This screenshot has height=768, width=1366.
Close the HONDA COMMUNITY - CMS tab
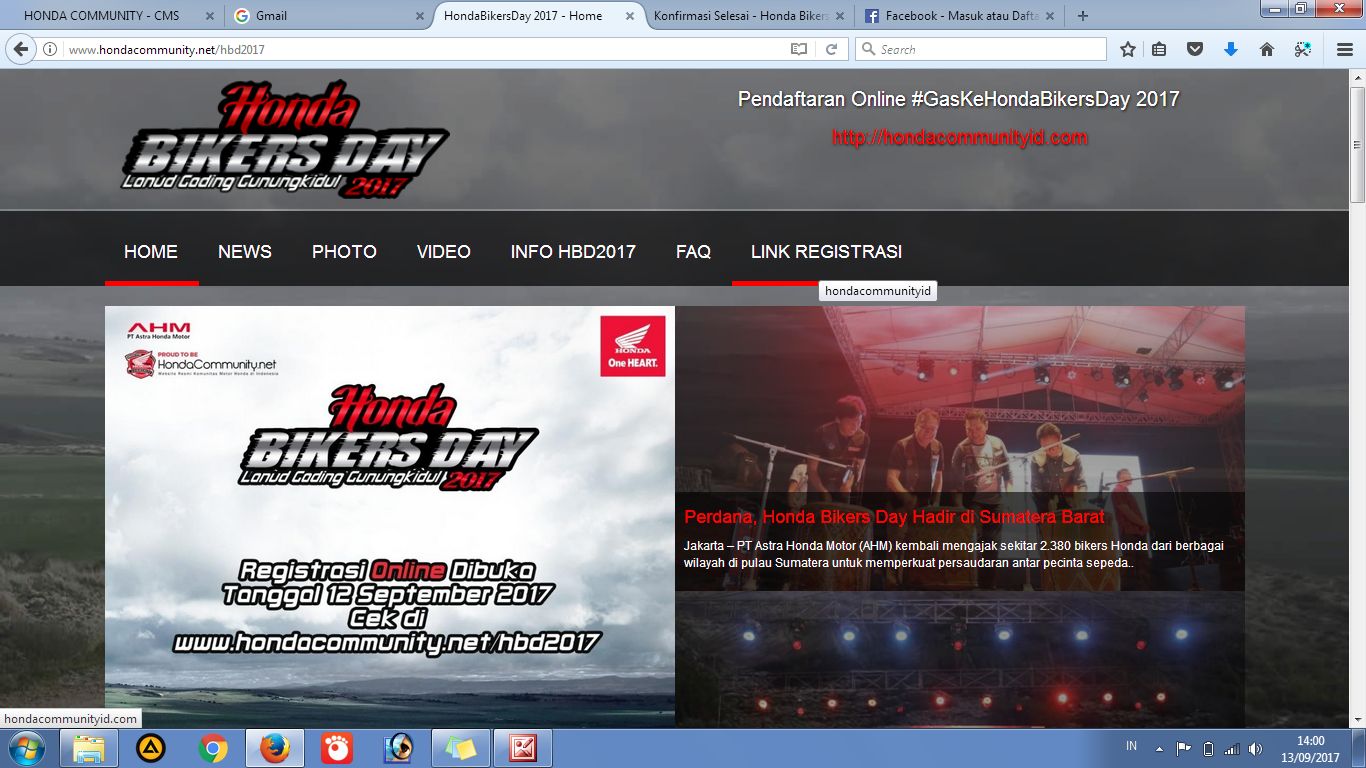pyautogui.click(x=210, y=16)
